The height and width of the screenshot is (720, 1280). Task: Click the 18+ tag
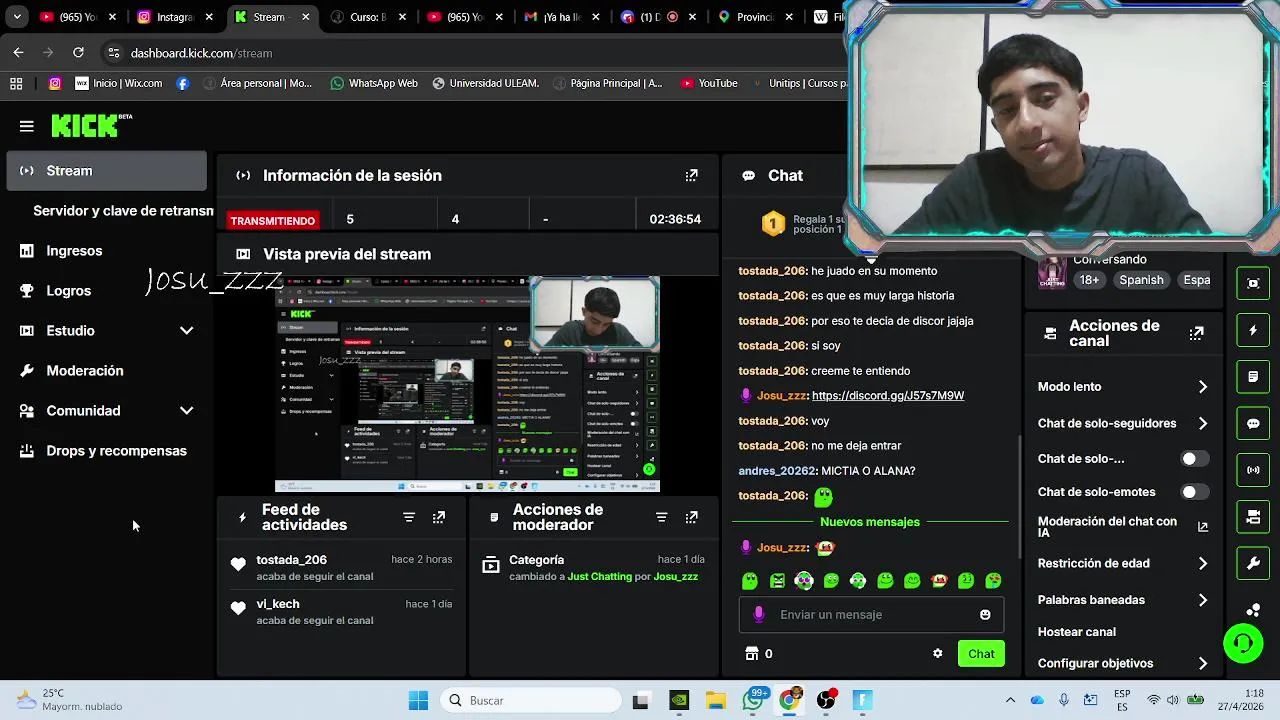[x=1089, y=280]
